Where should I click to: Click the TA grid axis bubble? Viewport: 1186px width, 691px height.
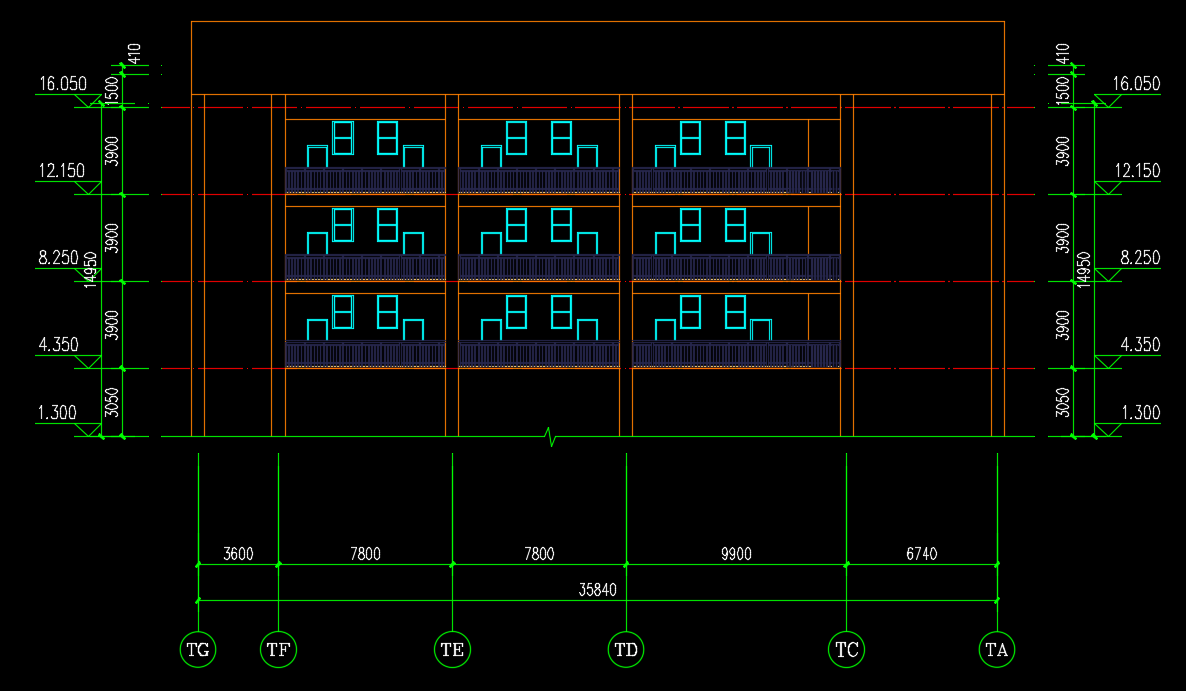click(996, 650)
